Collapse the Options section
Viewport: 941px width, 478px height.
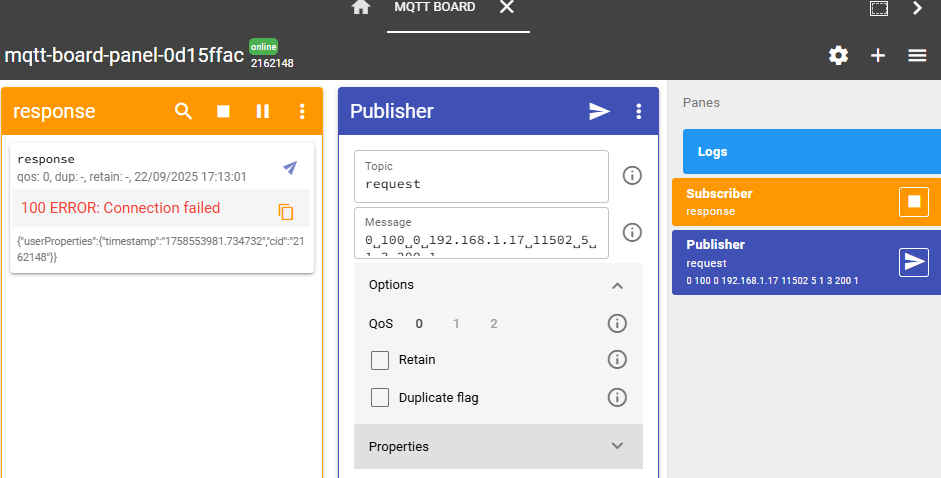pyautogui.click(x=617, y=285)
